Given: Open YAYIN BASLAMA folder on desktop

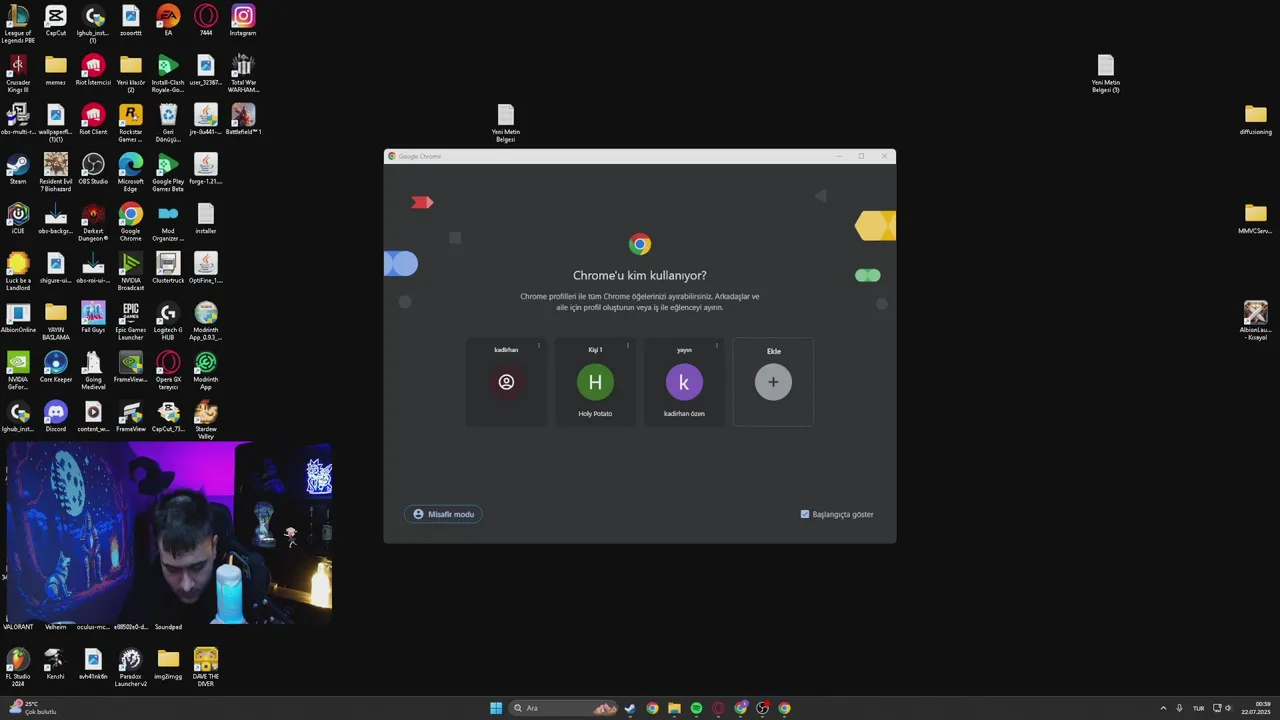Looking at the screenshot, I should click(56, 321).
